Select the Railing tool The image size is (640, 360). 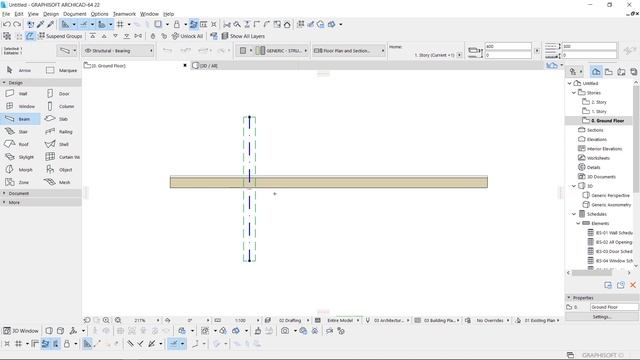pos(60,131)
